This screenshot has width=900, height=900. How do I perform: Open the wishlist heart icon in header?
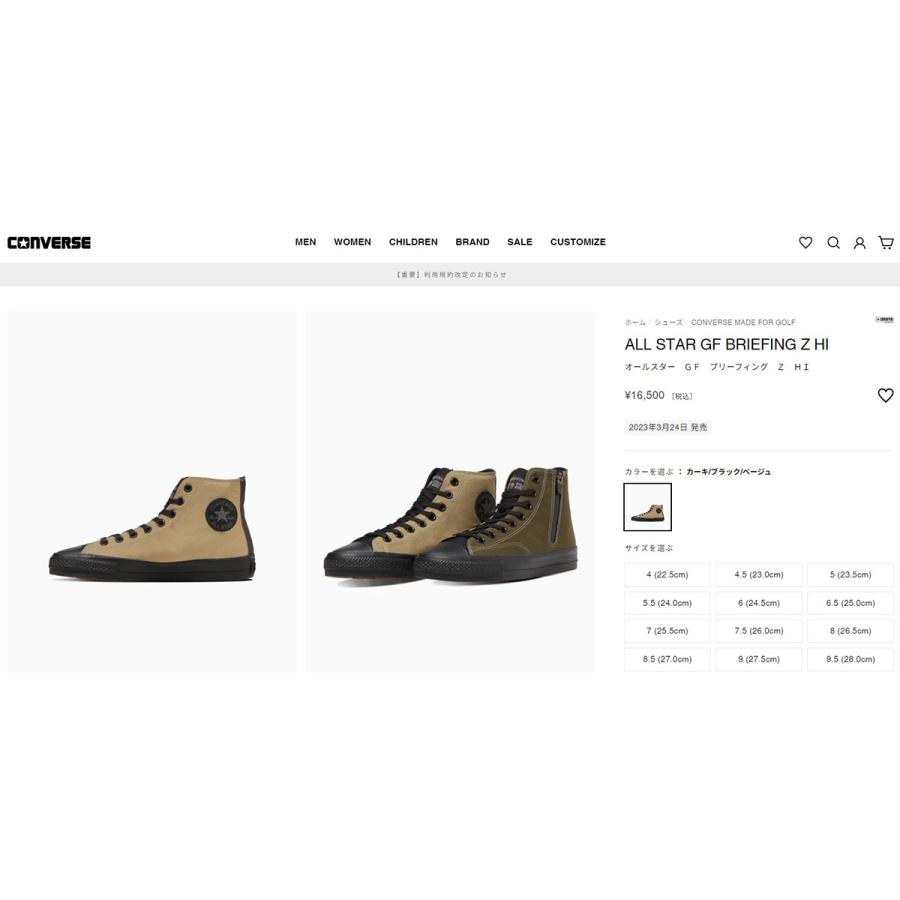(805, 243)
